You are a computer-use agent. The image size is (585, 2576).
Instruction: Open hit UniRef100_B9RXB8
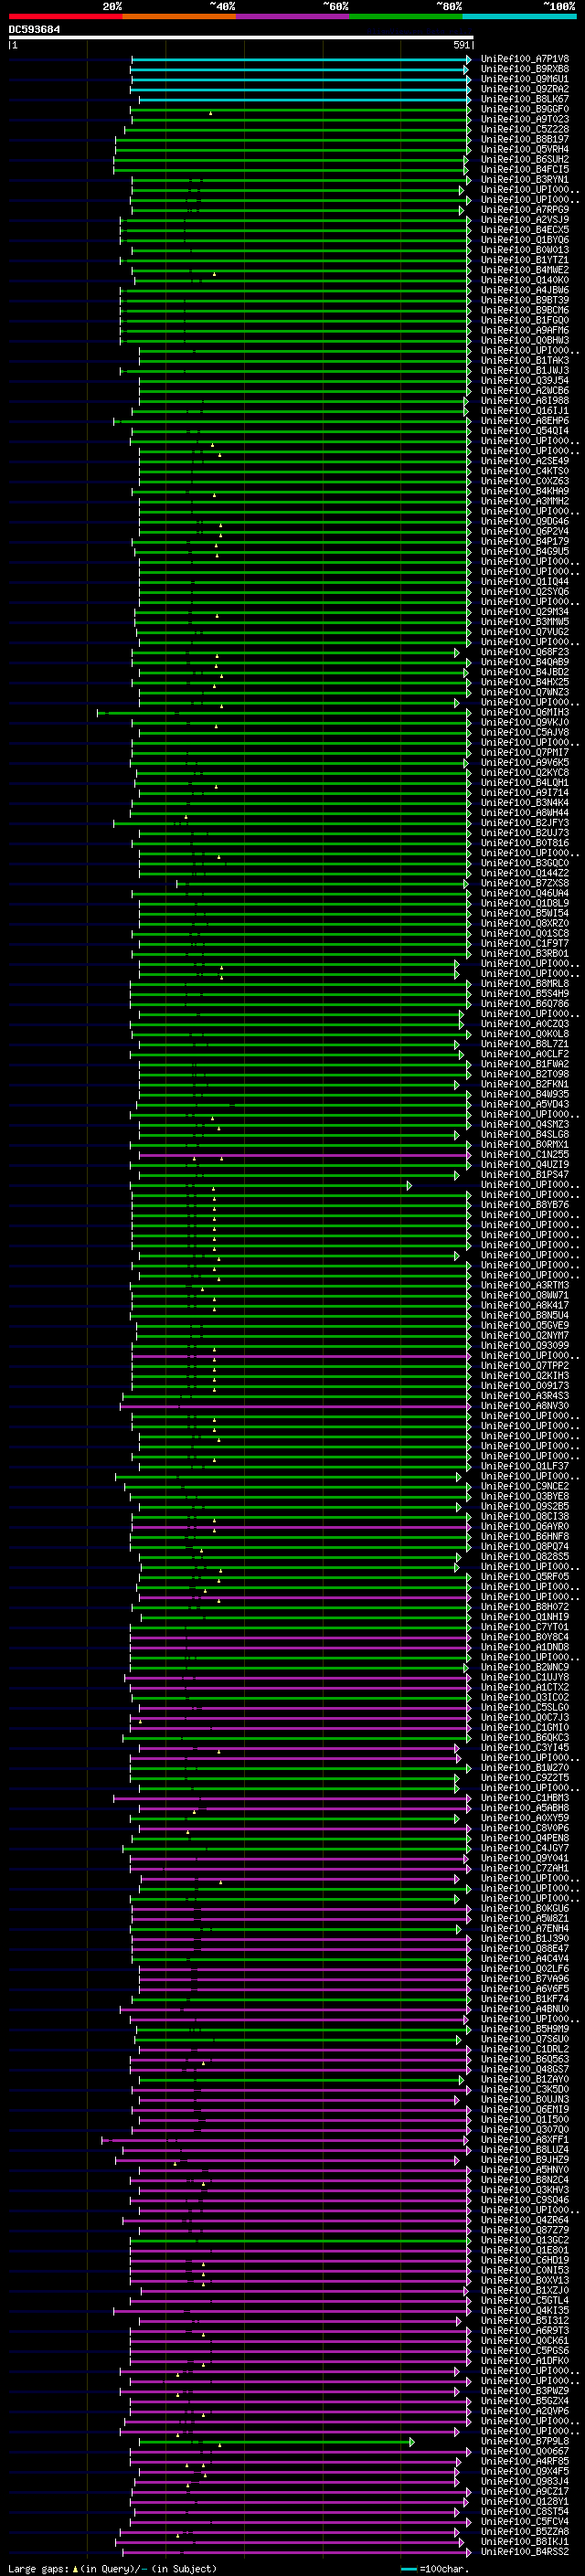(x=525, y=69)
